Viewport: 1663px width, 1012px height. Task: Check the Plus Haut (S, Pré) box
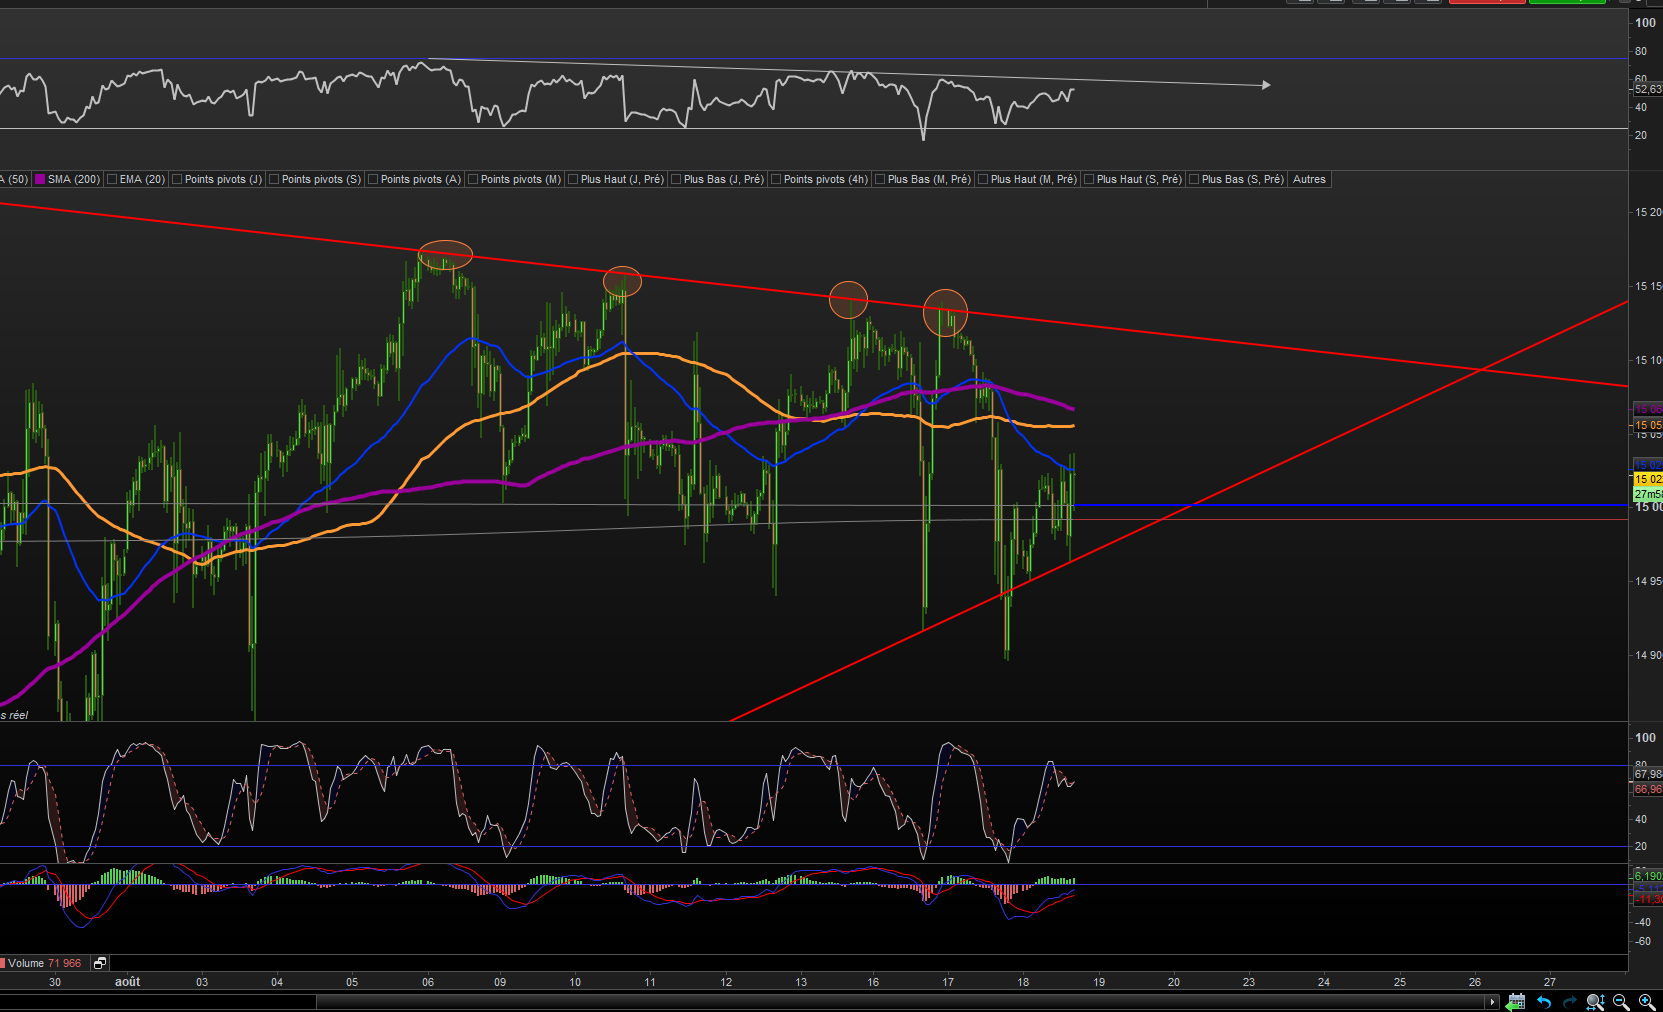(x=1089, y=180)
